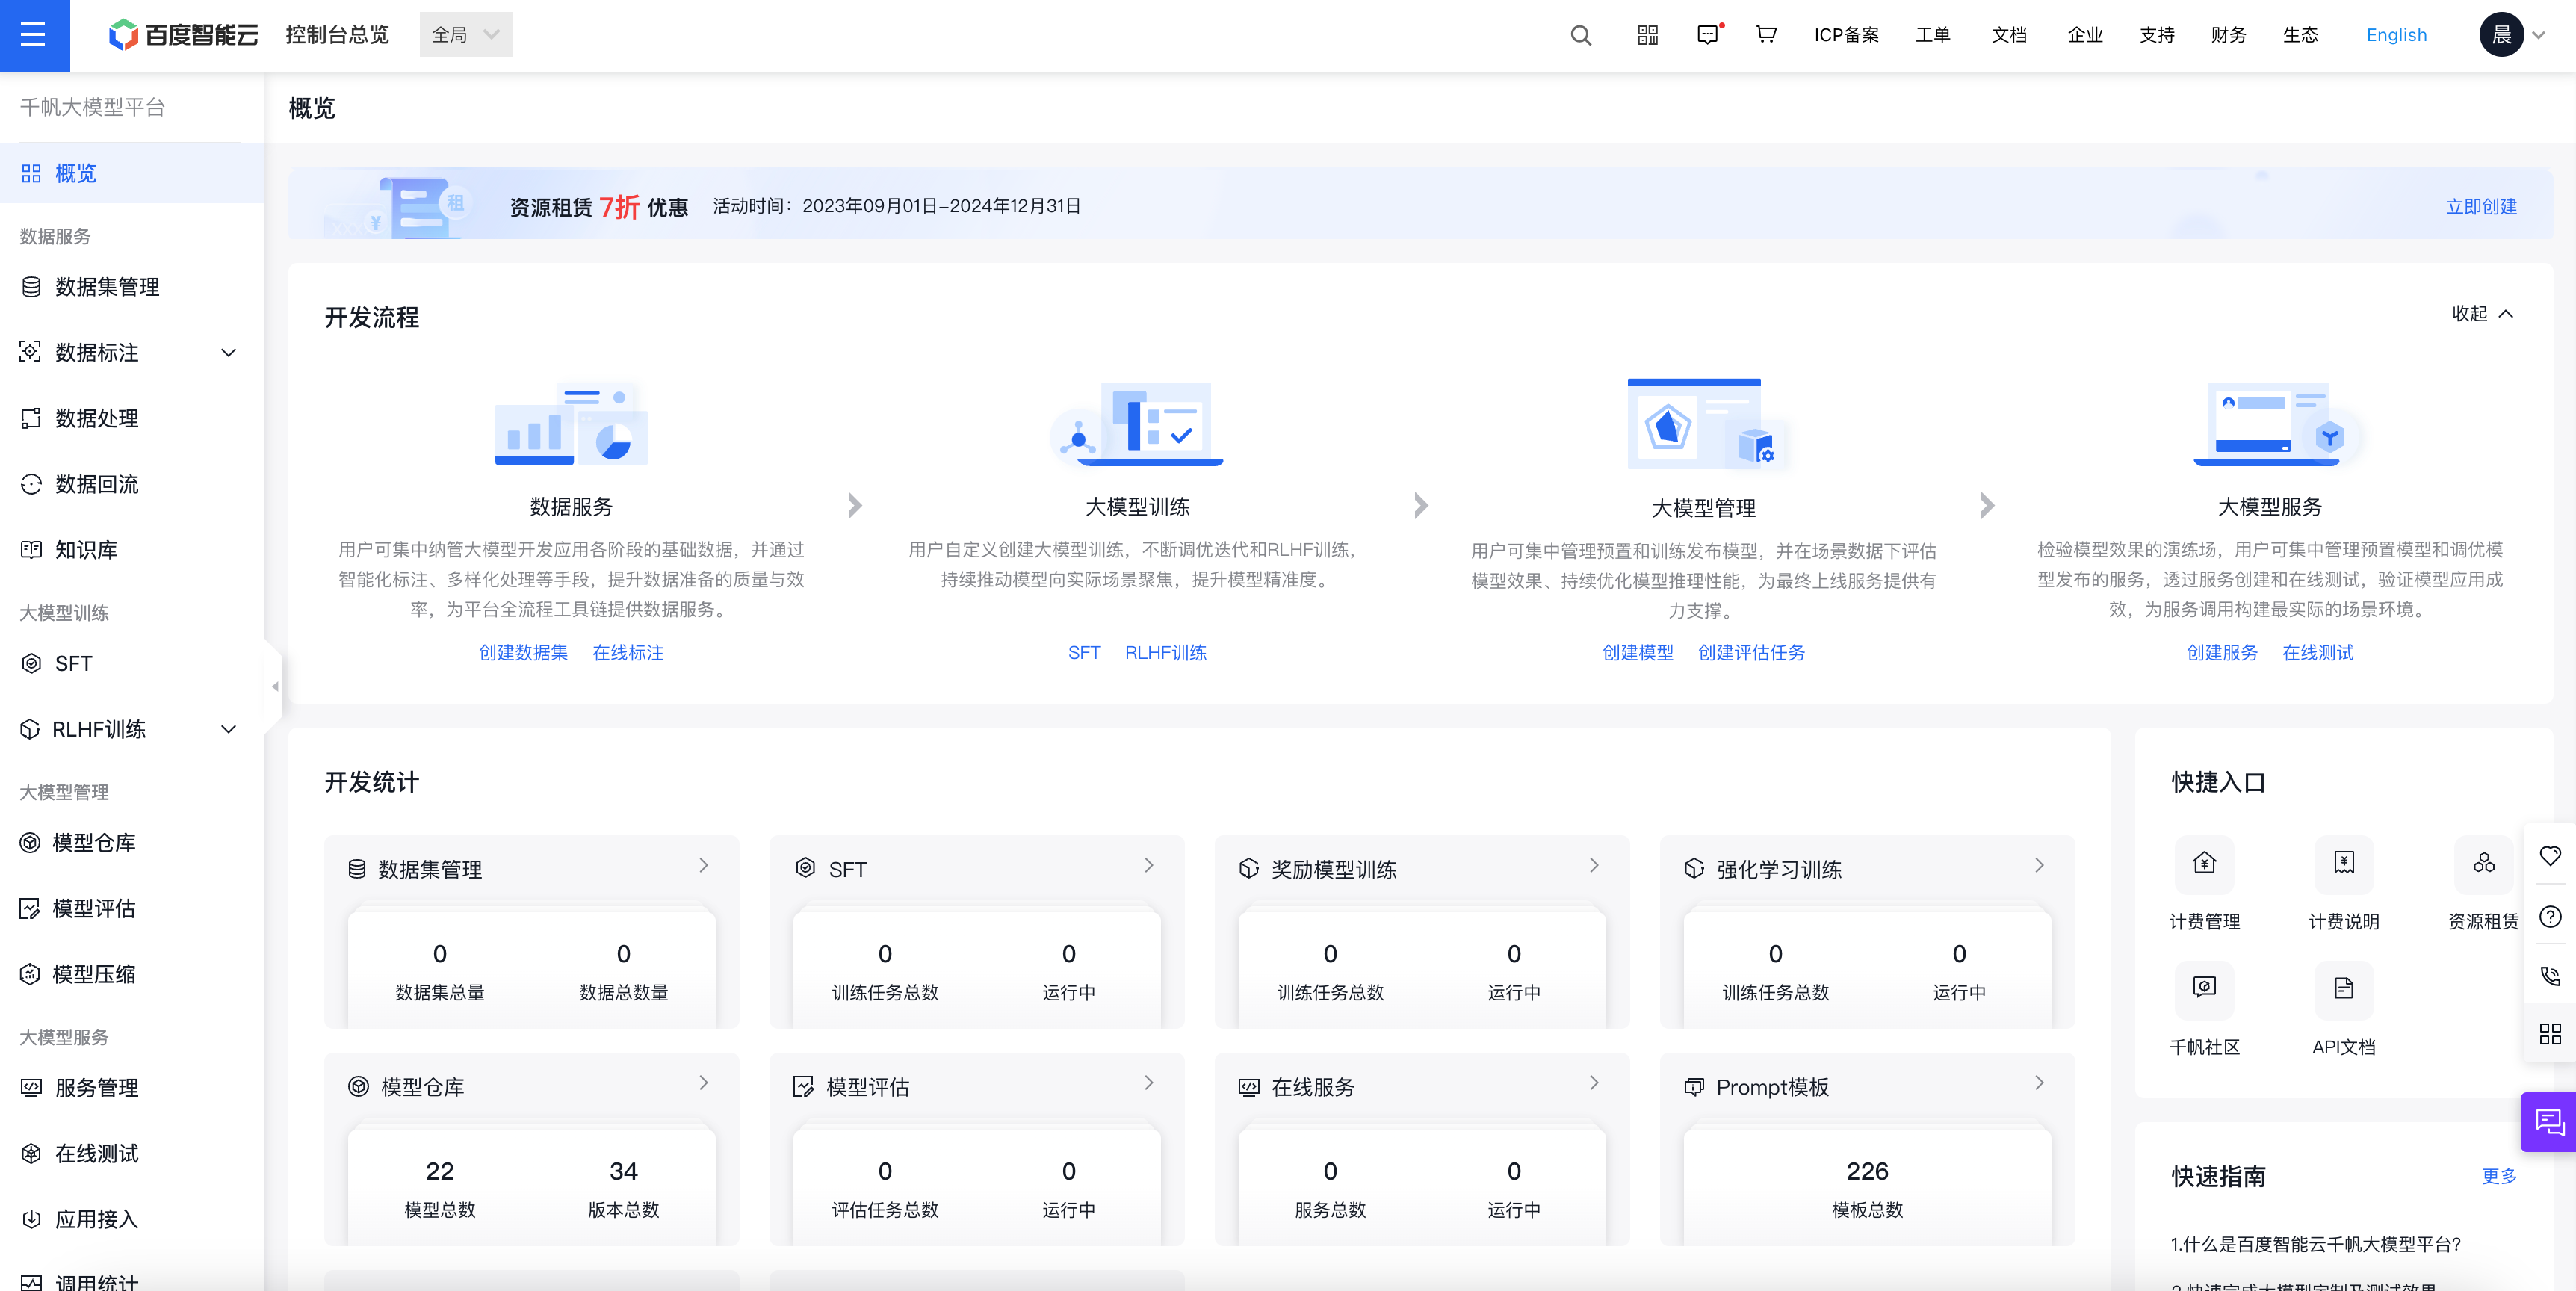Switch language to English
Image resolution: width=2576 pixels, height=1291 pixels.
pos(2396,35)
